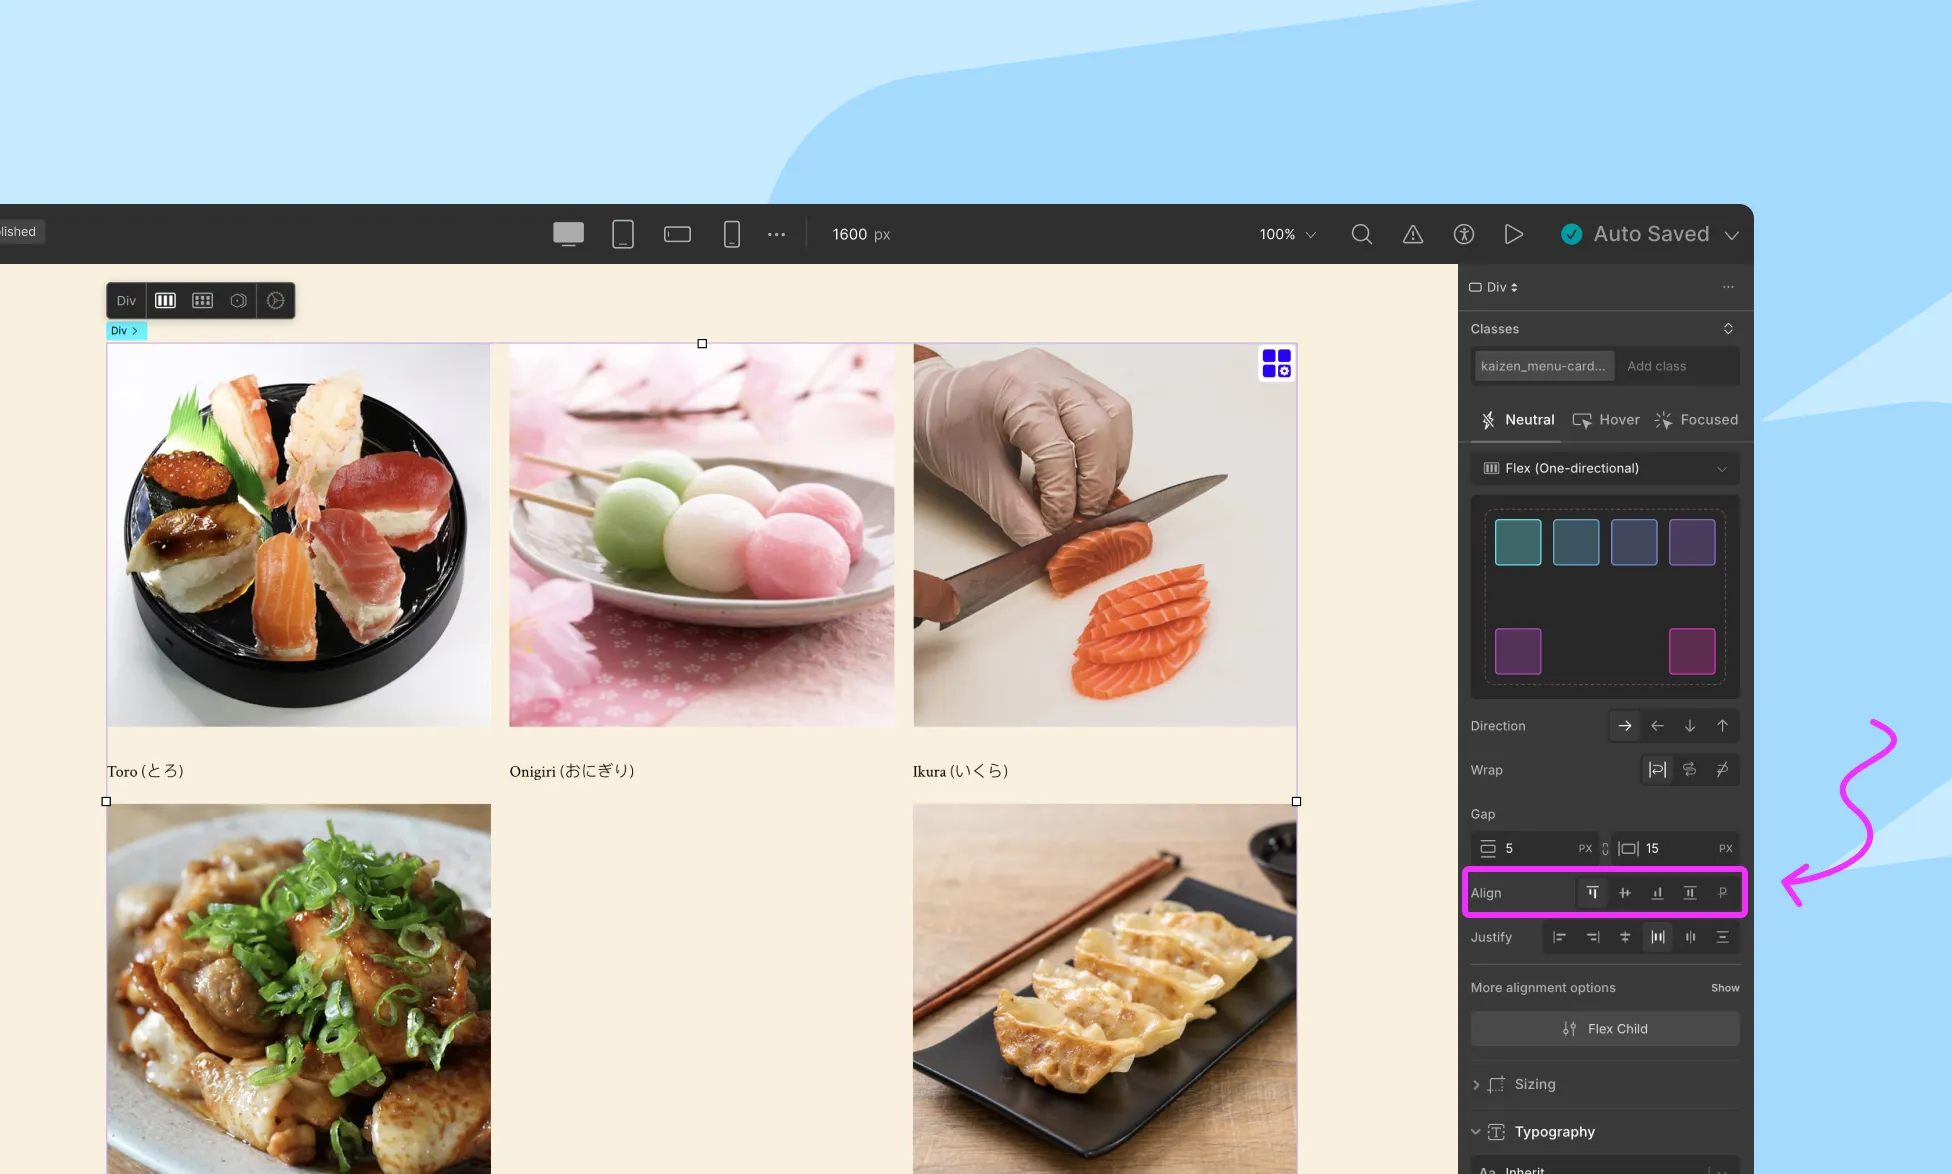This screenshot has height=1174, width=1952.
Task: Set flex direction to column-reverse (up arrow)
Action: click(1722, 726)
